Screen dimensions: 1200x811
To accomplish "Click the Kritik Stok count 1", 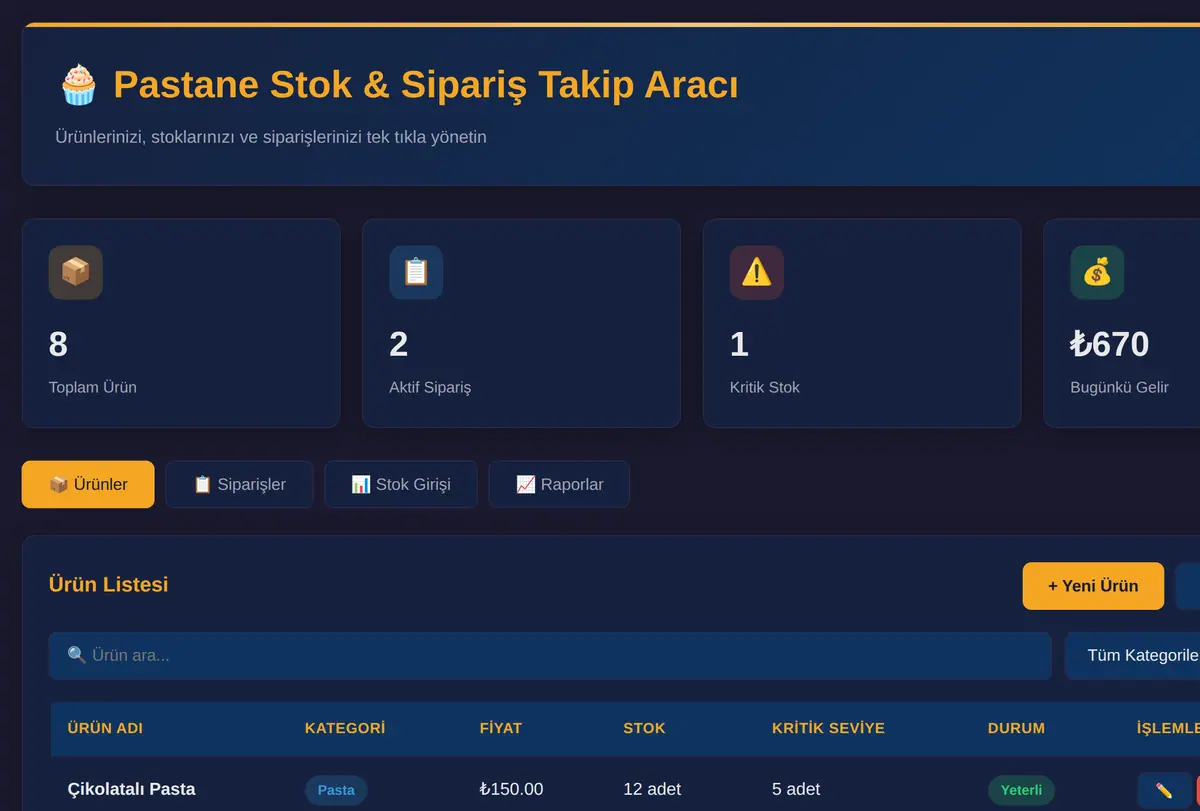I will pyautogui.click(x=739, y=344).
